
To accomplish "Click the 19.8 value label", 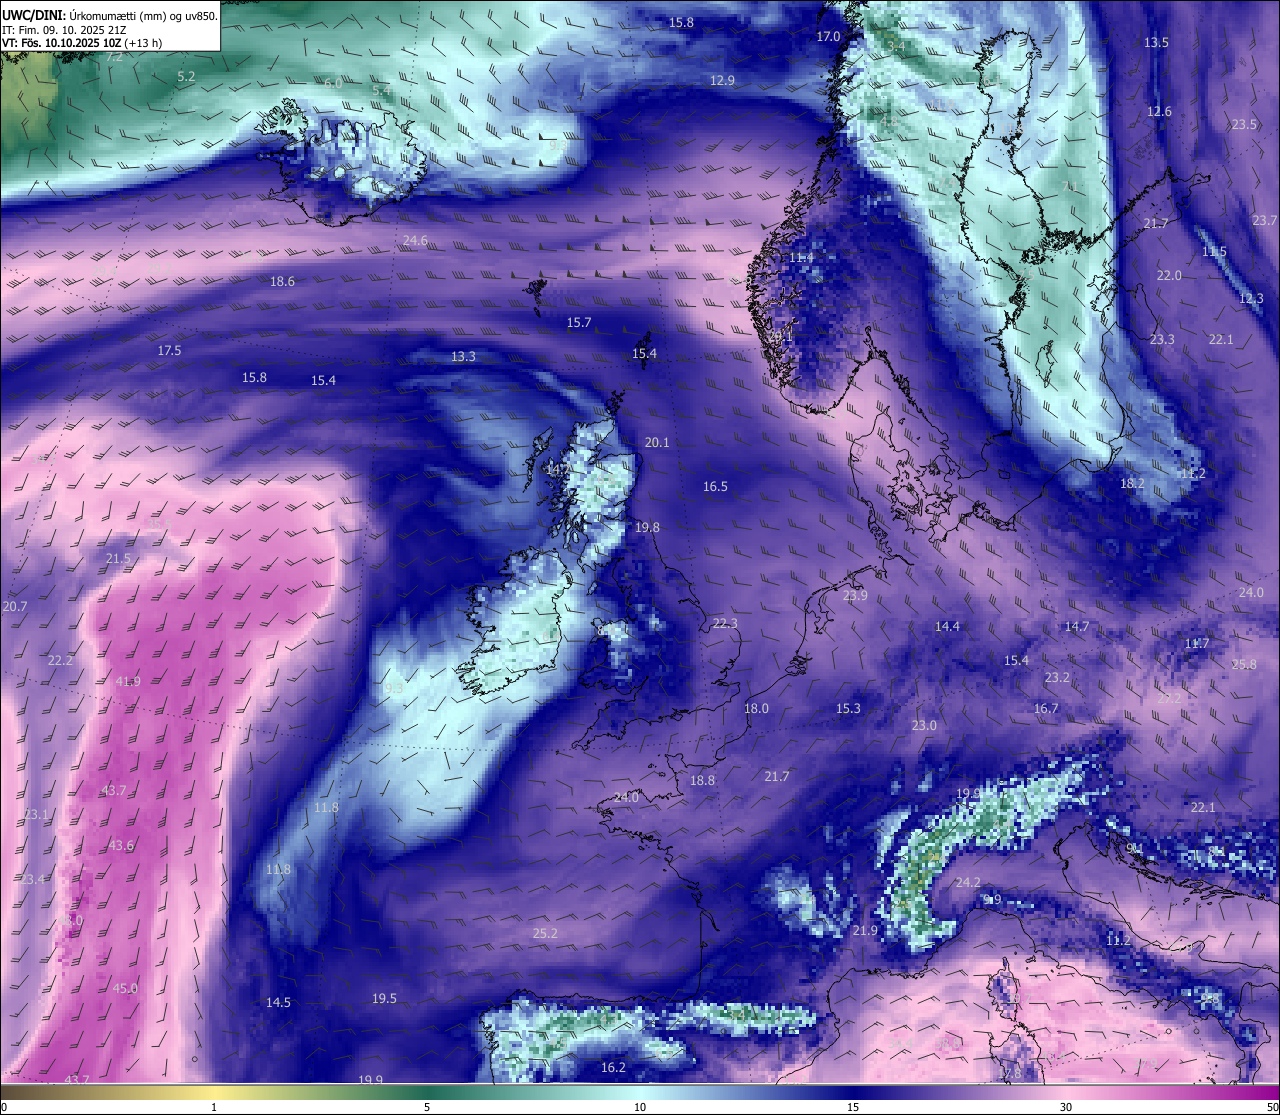I will (646, 527).
